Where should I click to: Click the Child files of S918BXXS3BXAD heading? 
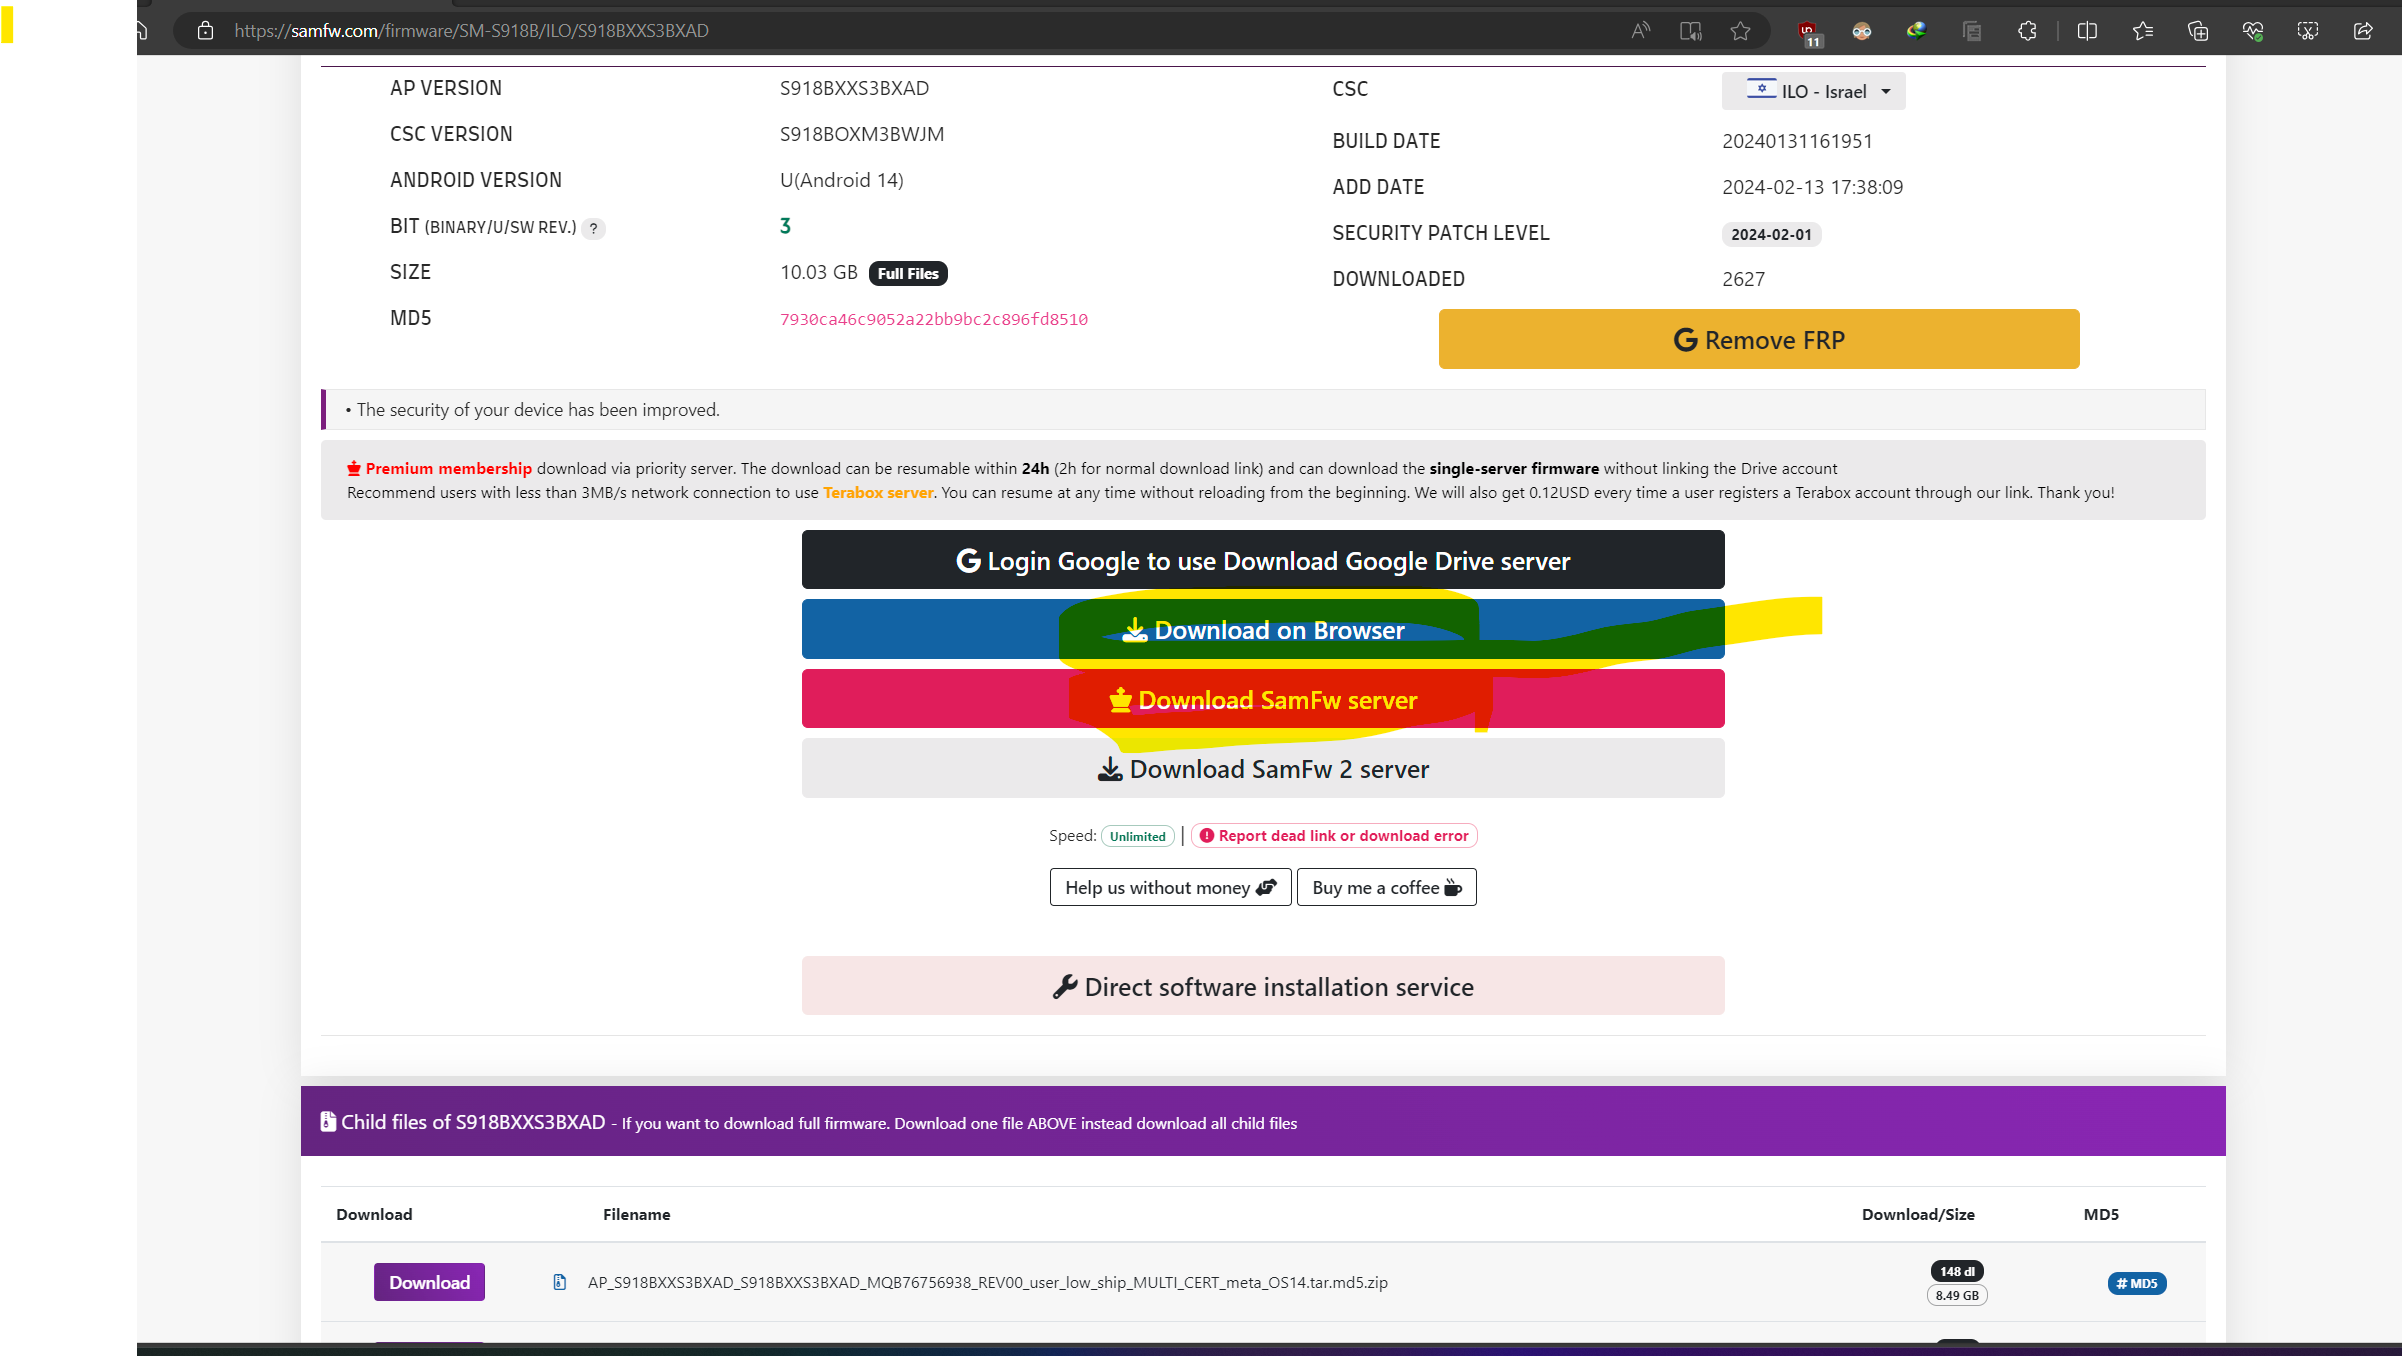click(473, 1122)
